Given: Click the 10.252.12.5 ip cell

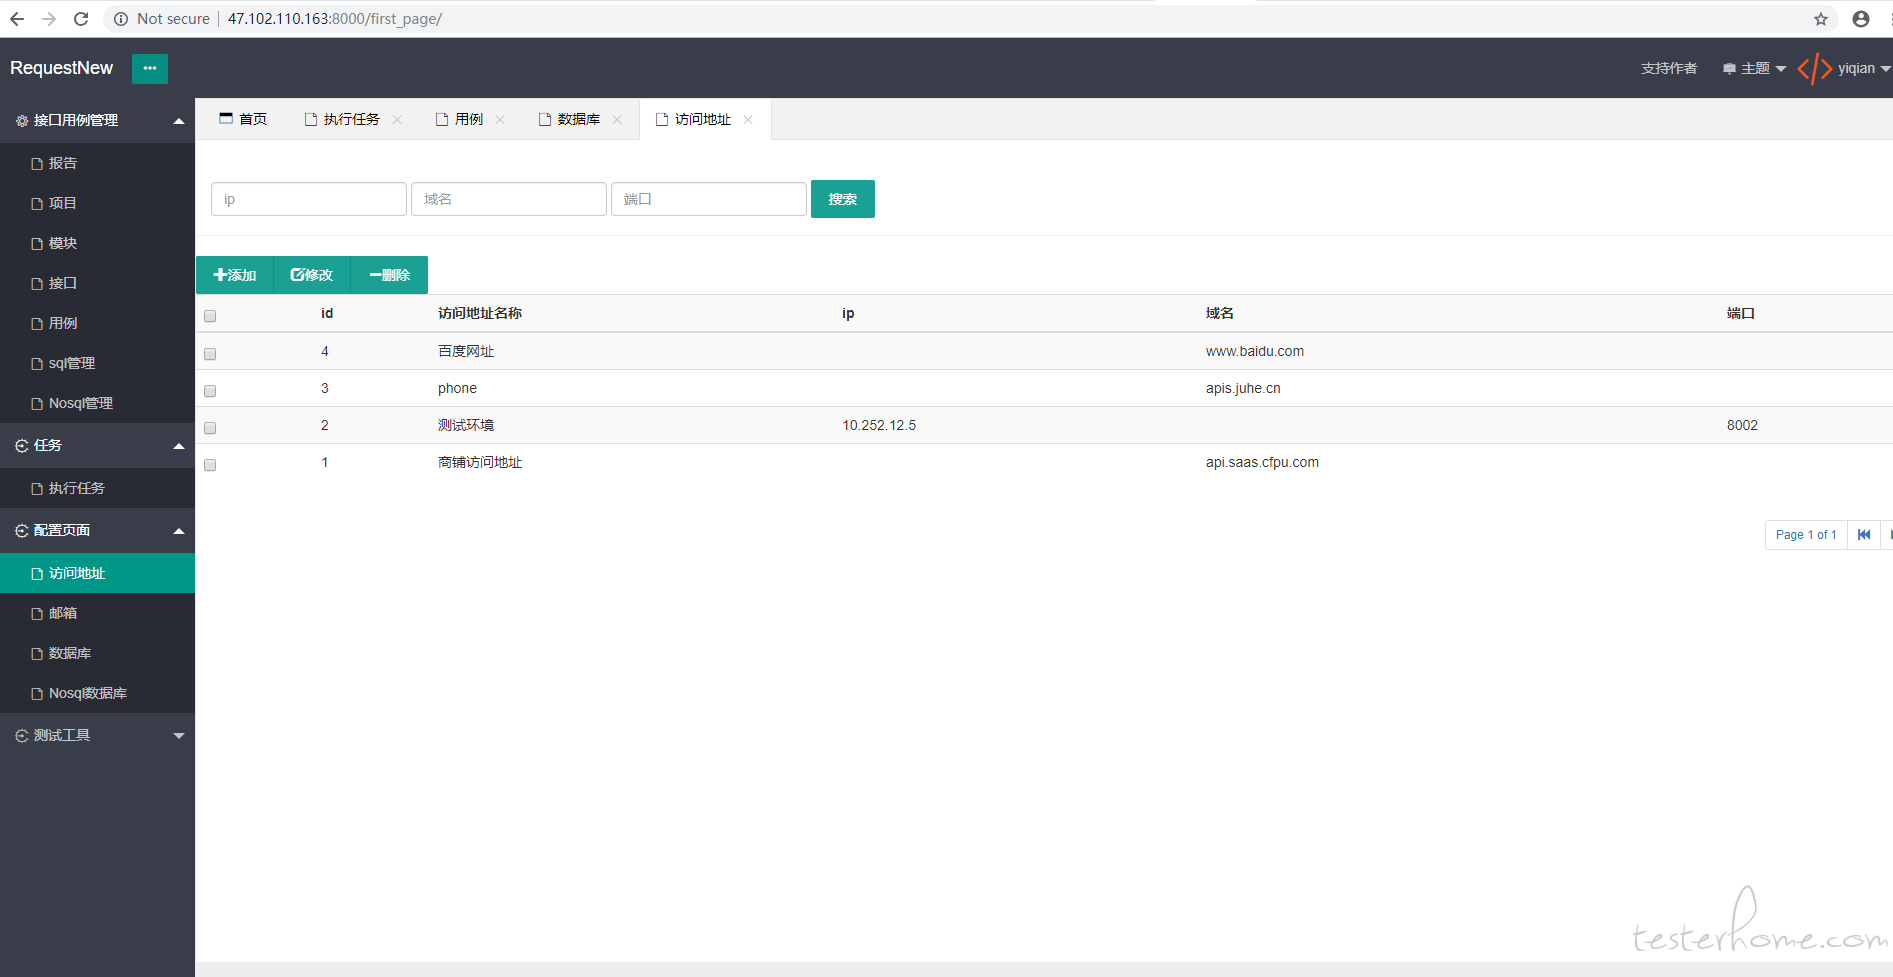Looking at the screenshot, I should pyautogui.click(x=879, y=425).
